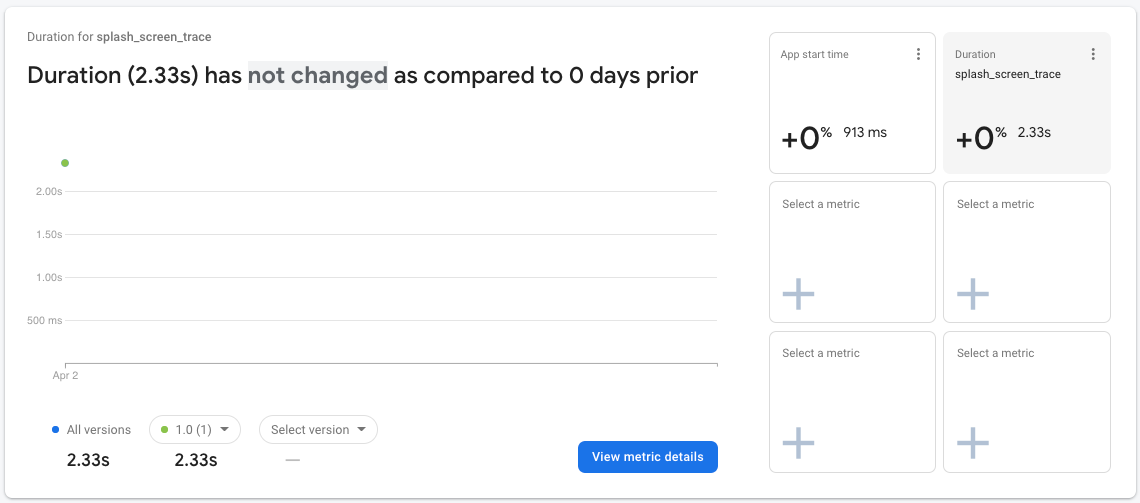
Task: Click the View metric details button
Action: point(647,457)
